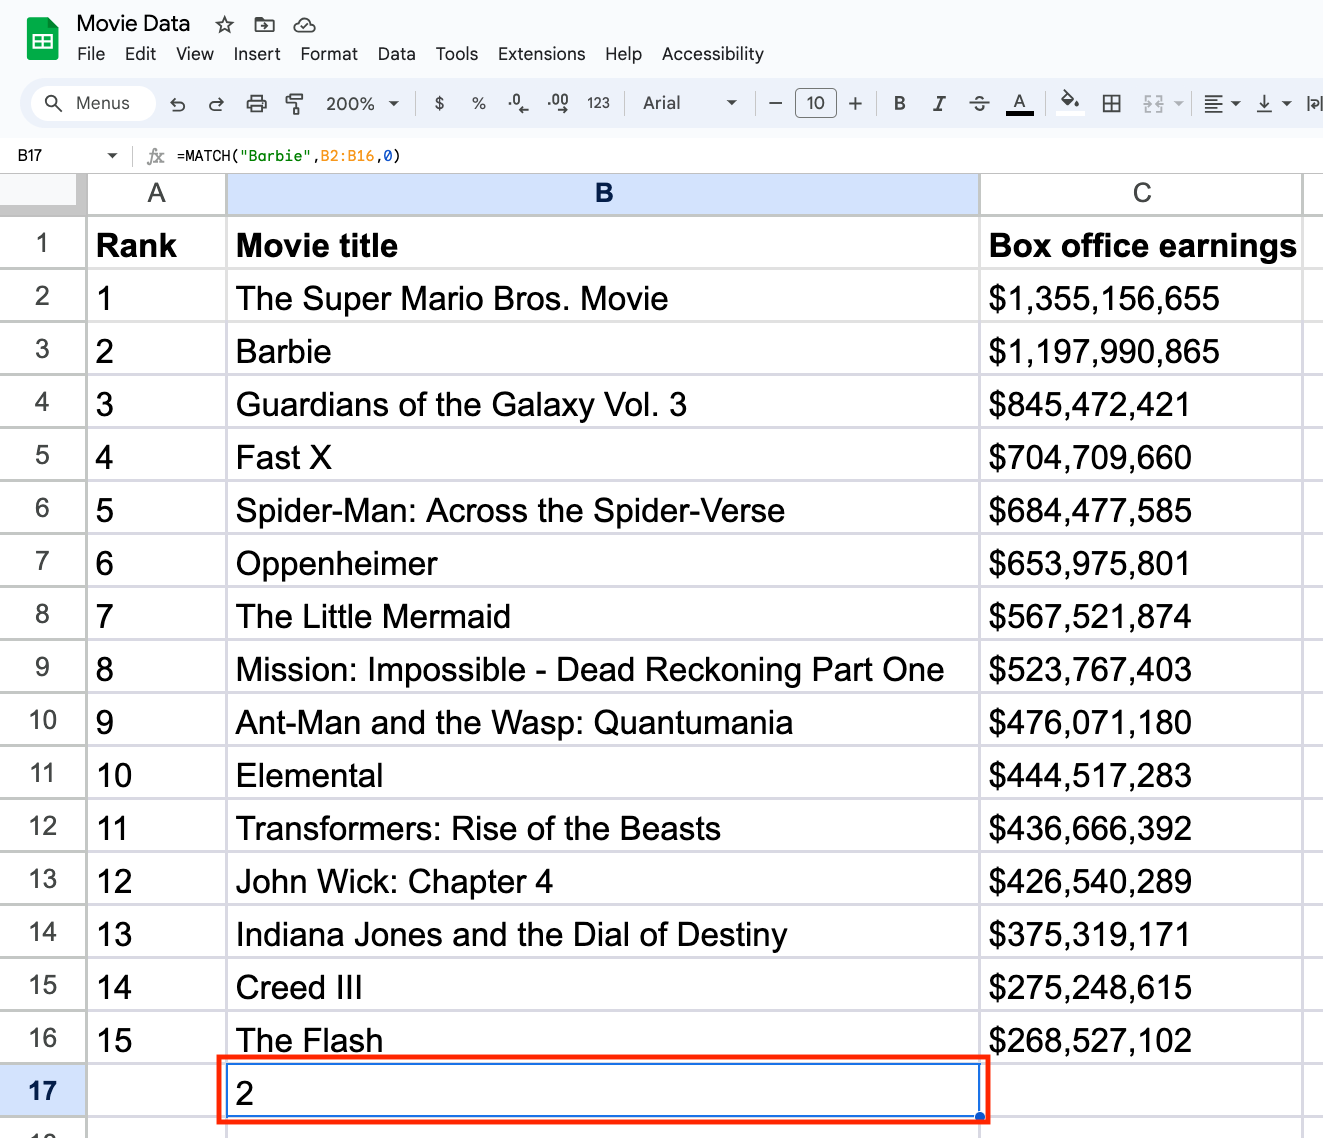Select row 1 header

pyautogui.click(x=42, y=243)
